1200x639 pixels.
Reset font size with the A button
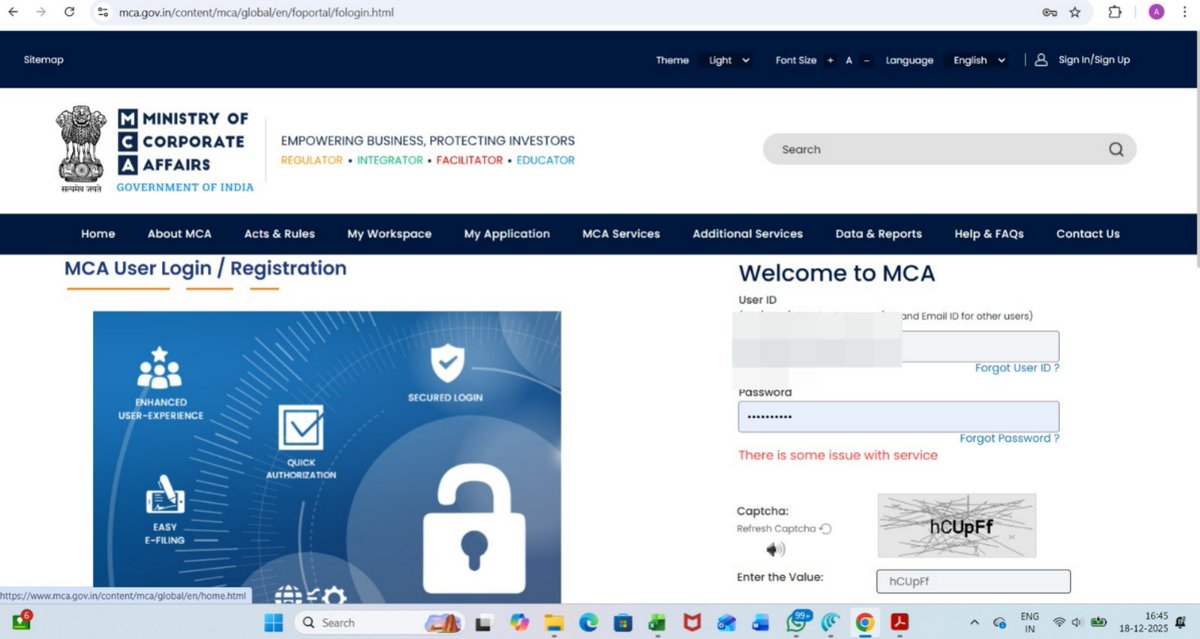pyautogui.click(x=848, y=60)
